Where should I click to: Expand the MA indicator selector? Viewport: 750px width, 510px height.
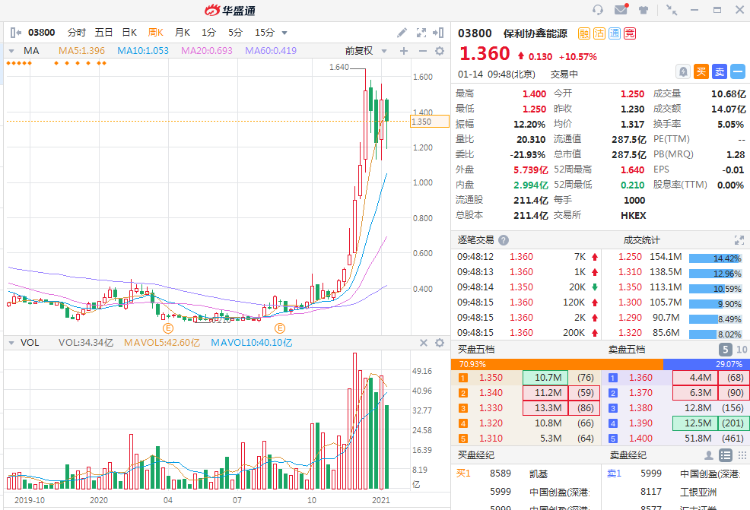(11, 51)
